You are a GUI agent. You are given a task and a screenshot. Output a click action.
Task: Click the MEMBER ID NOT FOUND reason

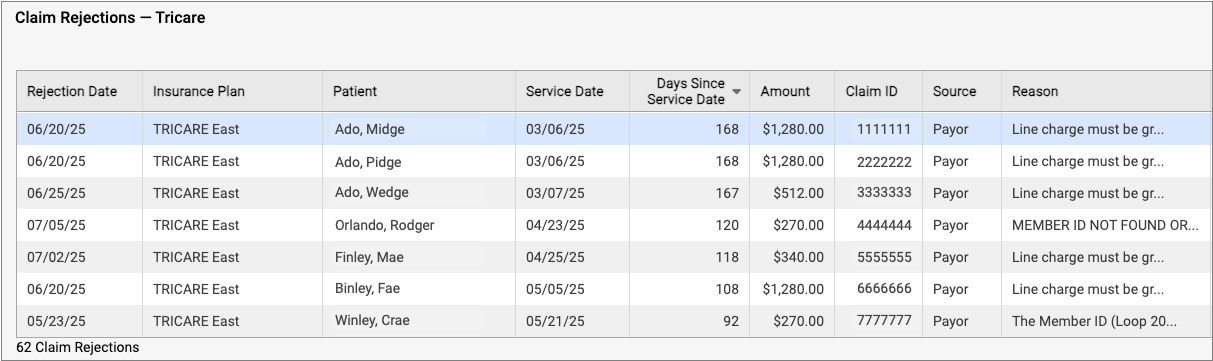1105,225
